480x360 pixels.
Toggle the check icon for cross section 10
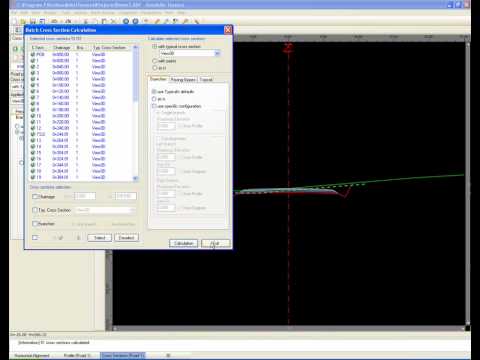point(33,116)
